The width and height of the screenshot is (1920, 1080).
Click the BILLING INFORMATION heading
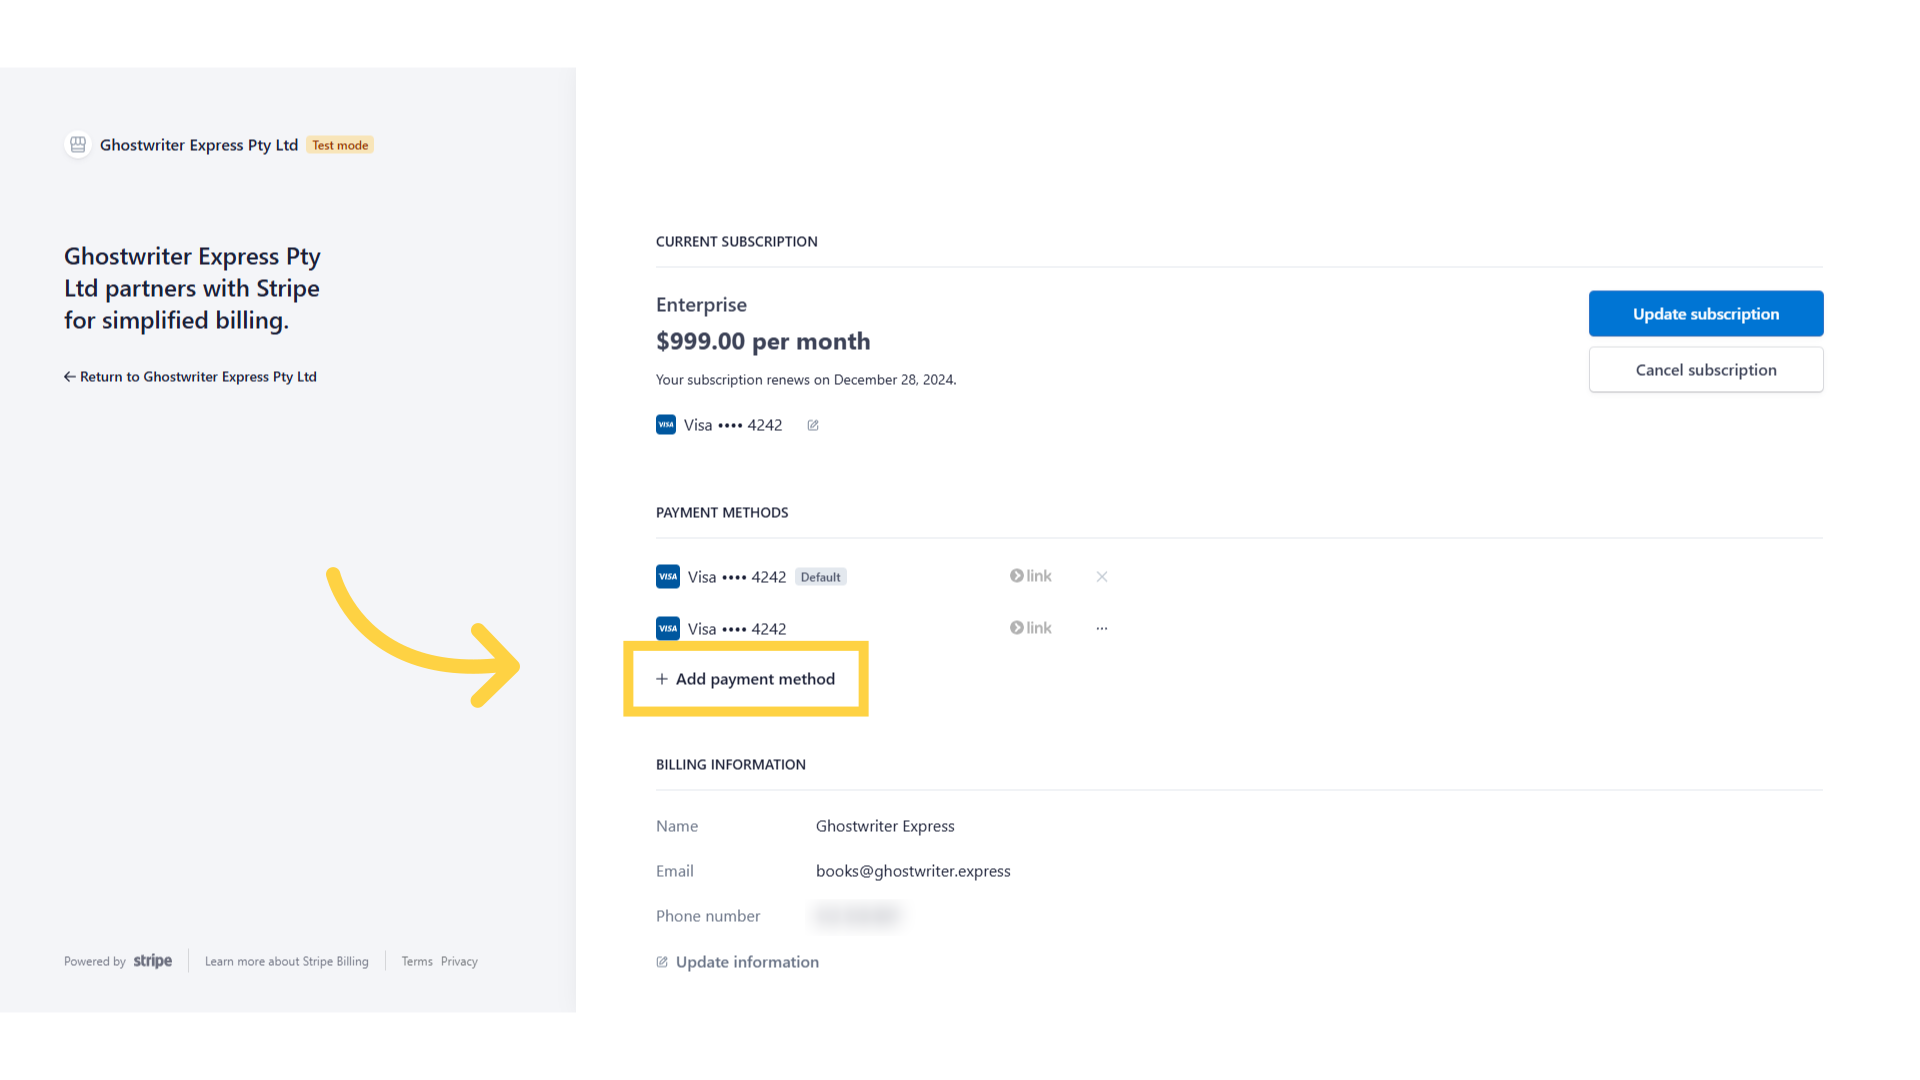pos(731,765)
